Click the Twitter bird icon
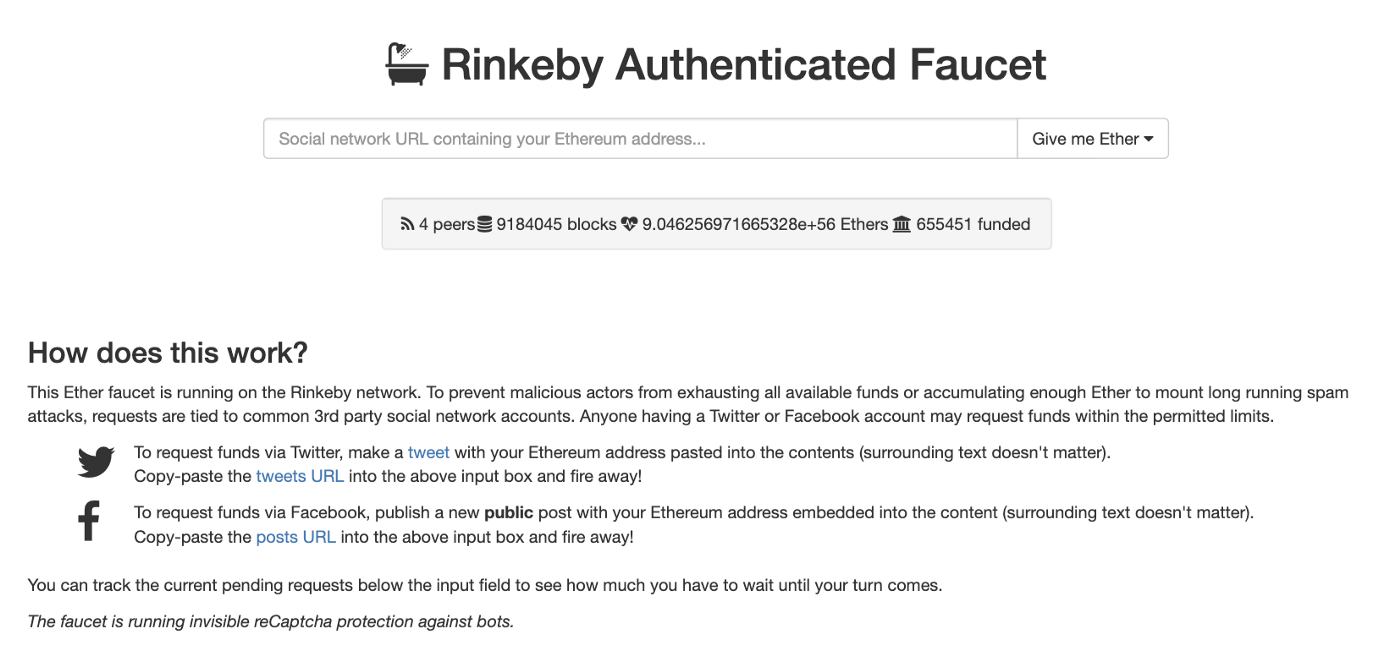Viewport: 1400px width, 661px height. pyautogui.click(x=96, y=462)
